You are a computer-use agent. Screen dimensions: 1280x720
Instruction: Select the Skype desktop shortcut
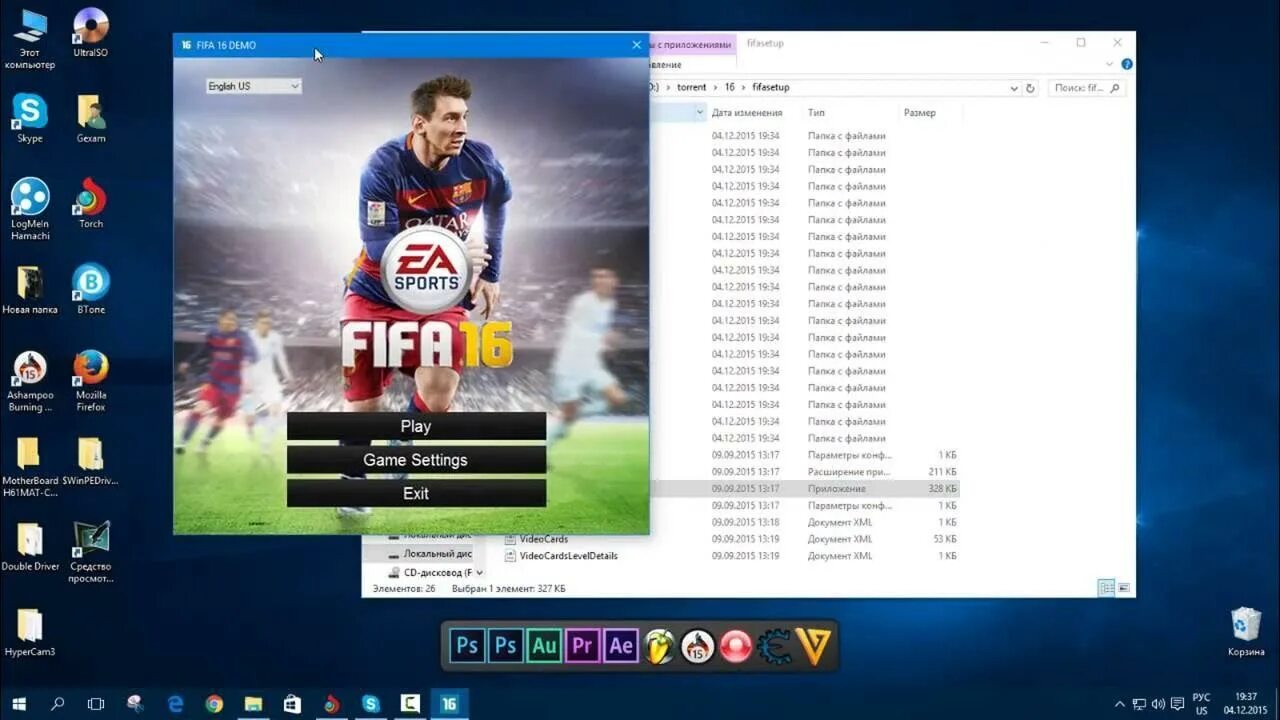tap(30, 118)
